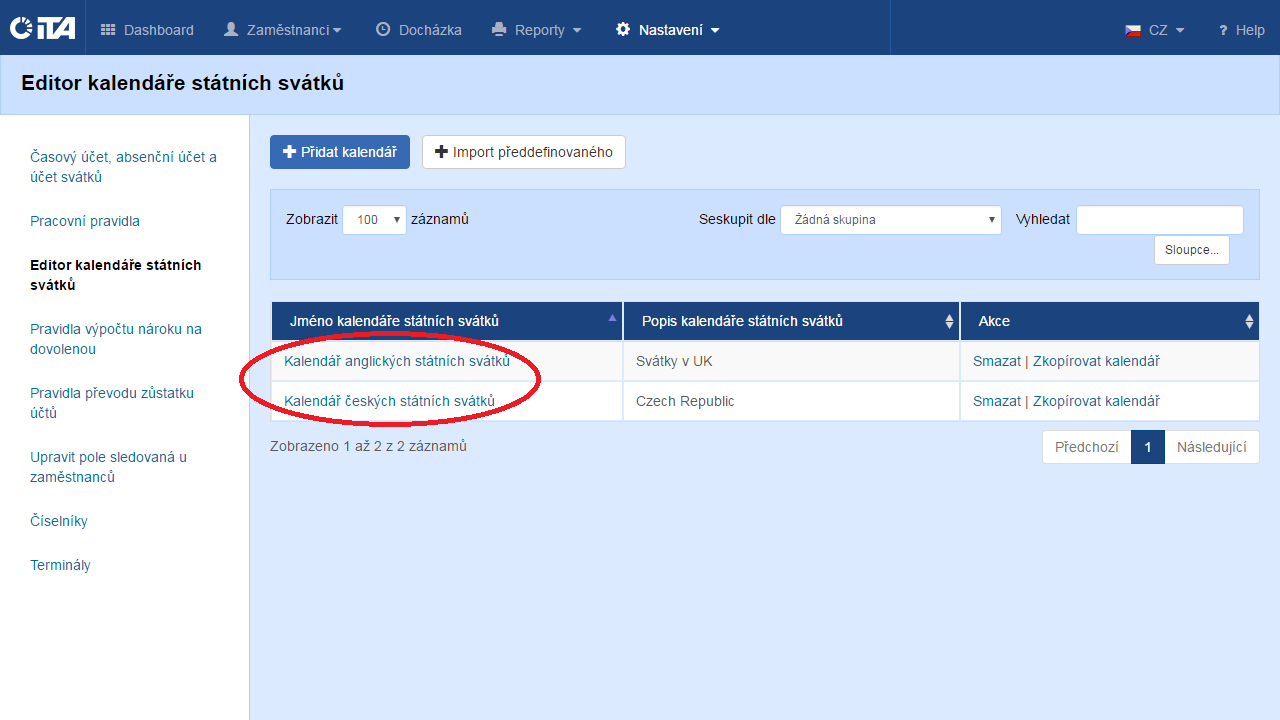Sort the Akce column using its arrows
Screen dimensions: 1280x720
(1249, 321)
